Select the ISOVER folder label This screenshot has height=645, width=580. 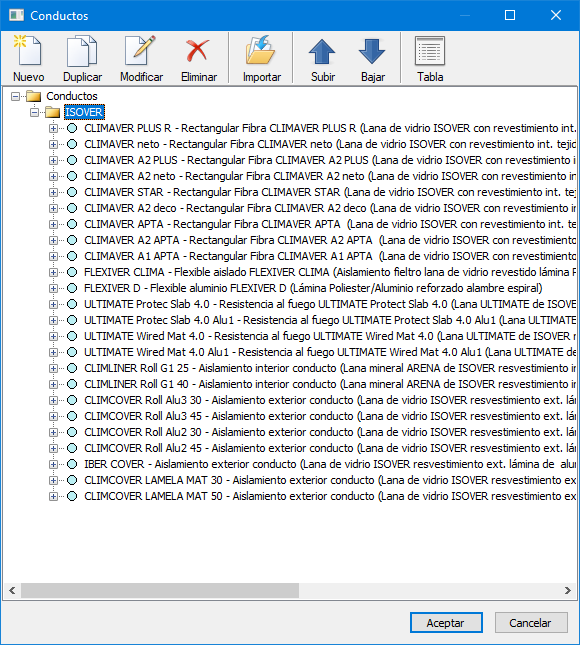(x=84, y=112)
